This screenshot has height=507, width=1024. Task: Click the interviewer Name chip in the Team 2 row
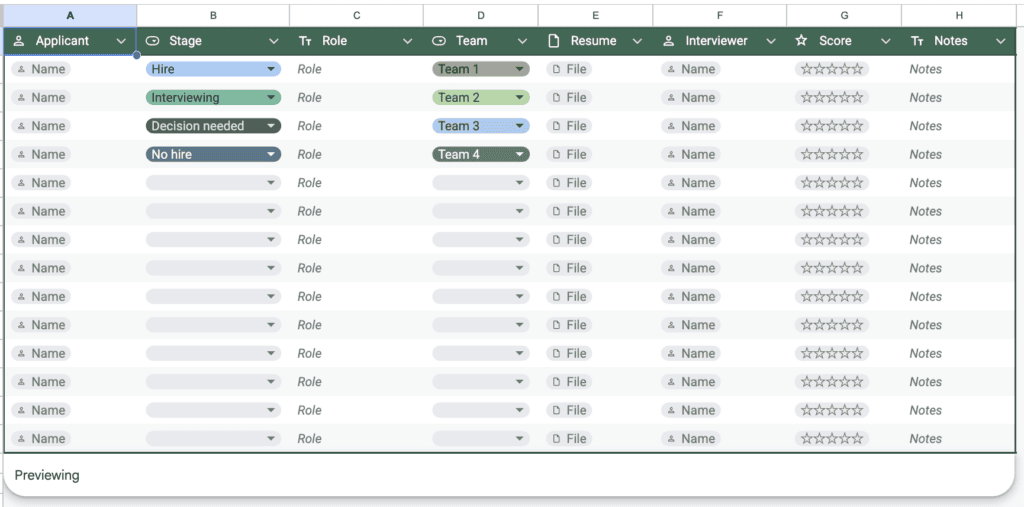tap(691, 97)
